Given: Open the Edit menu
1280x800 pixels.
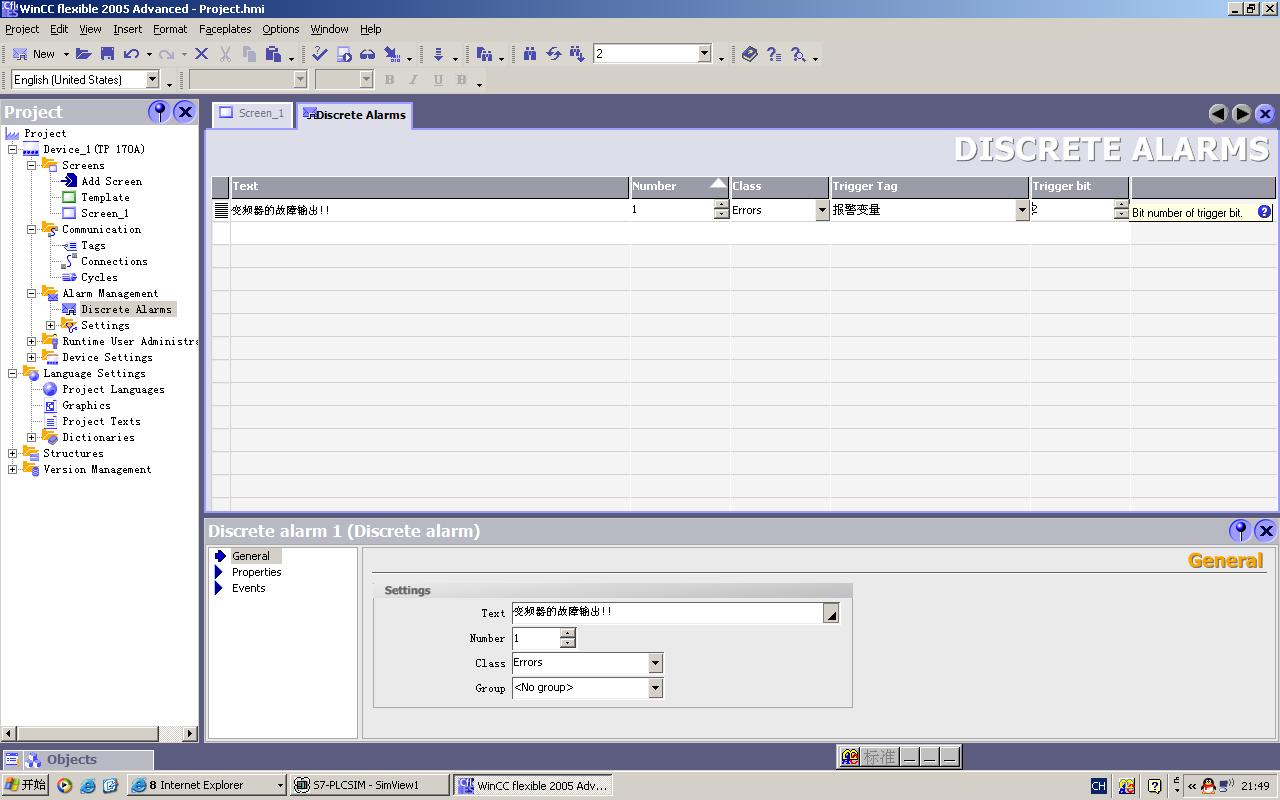Looking at the screenshot, I should point(59,29).
